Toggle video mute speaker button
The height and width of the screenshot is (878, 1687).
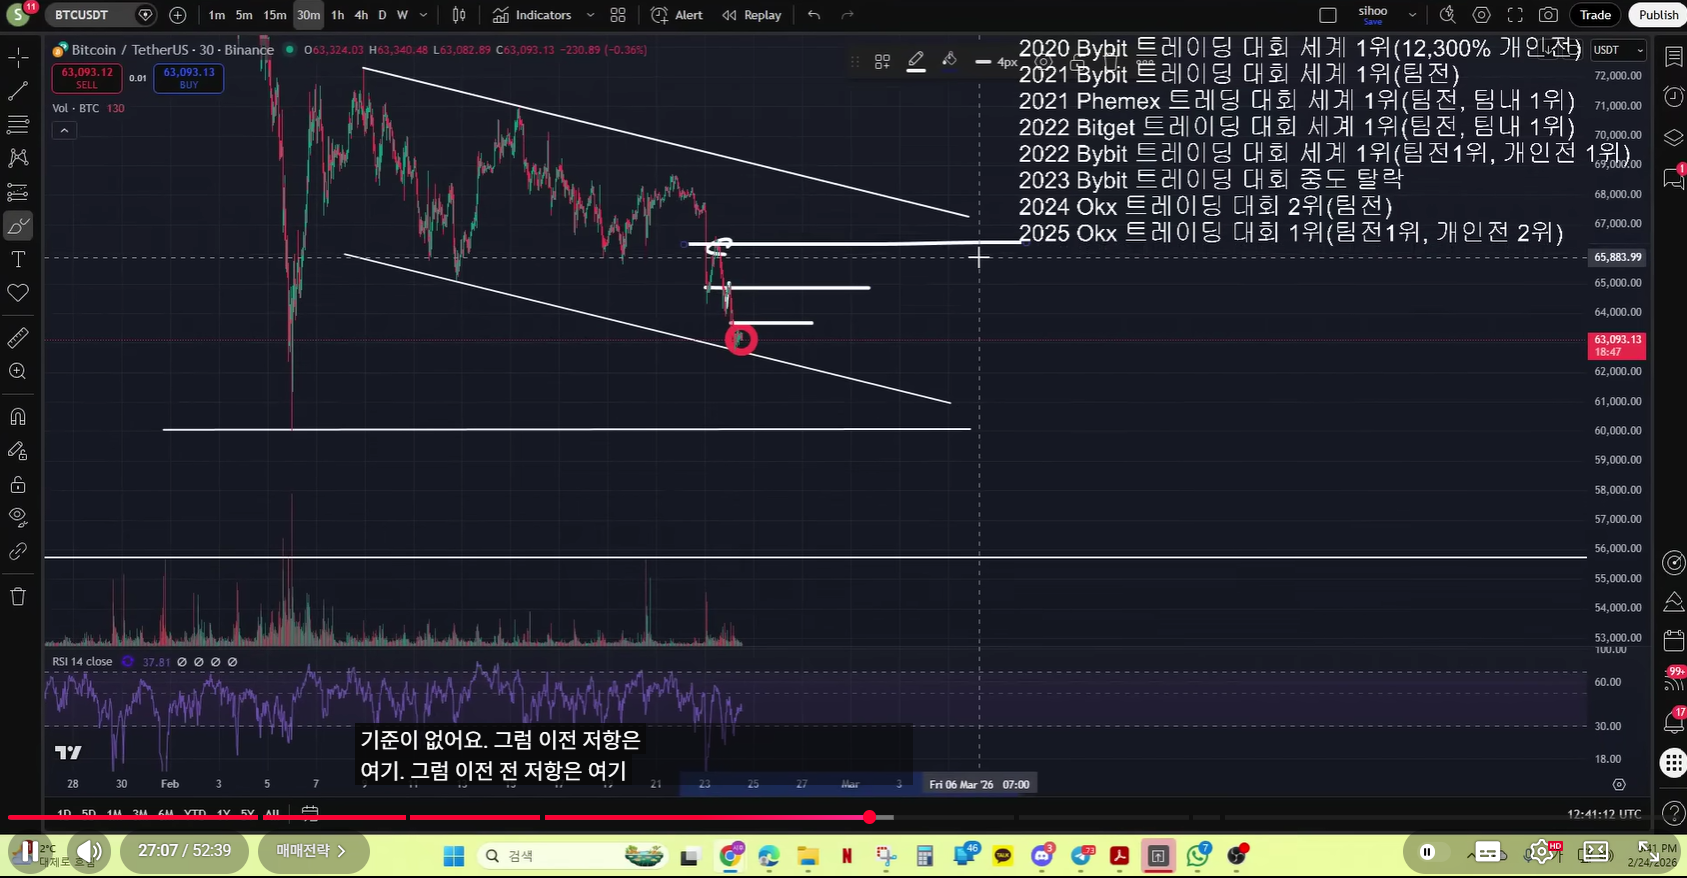(x=89, y=852)
